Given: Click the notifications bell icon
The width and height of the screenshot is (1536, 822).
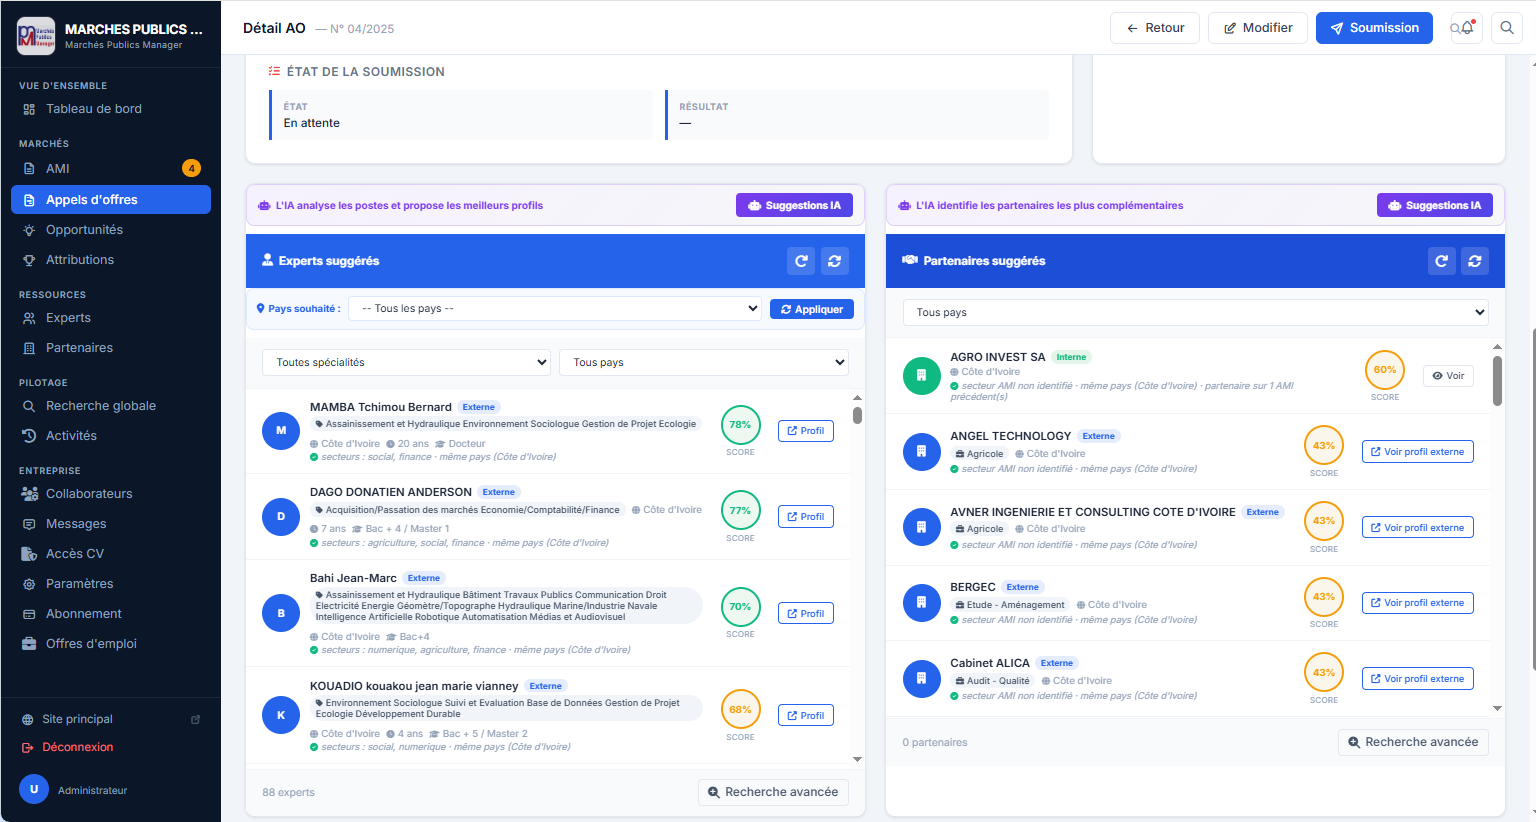Looking at the screenshot, I should 1467,28.
